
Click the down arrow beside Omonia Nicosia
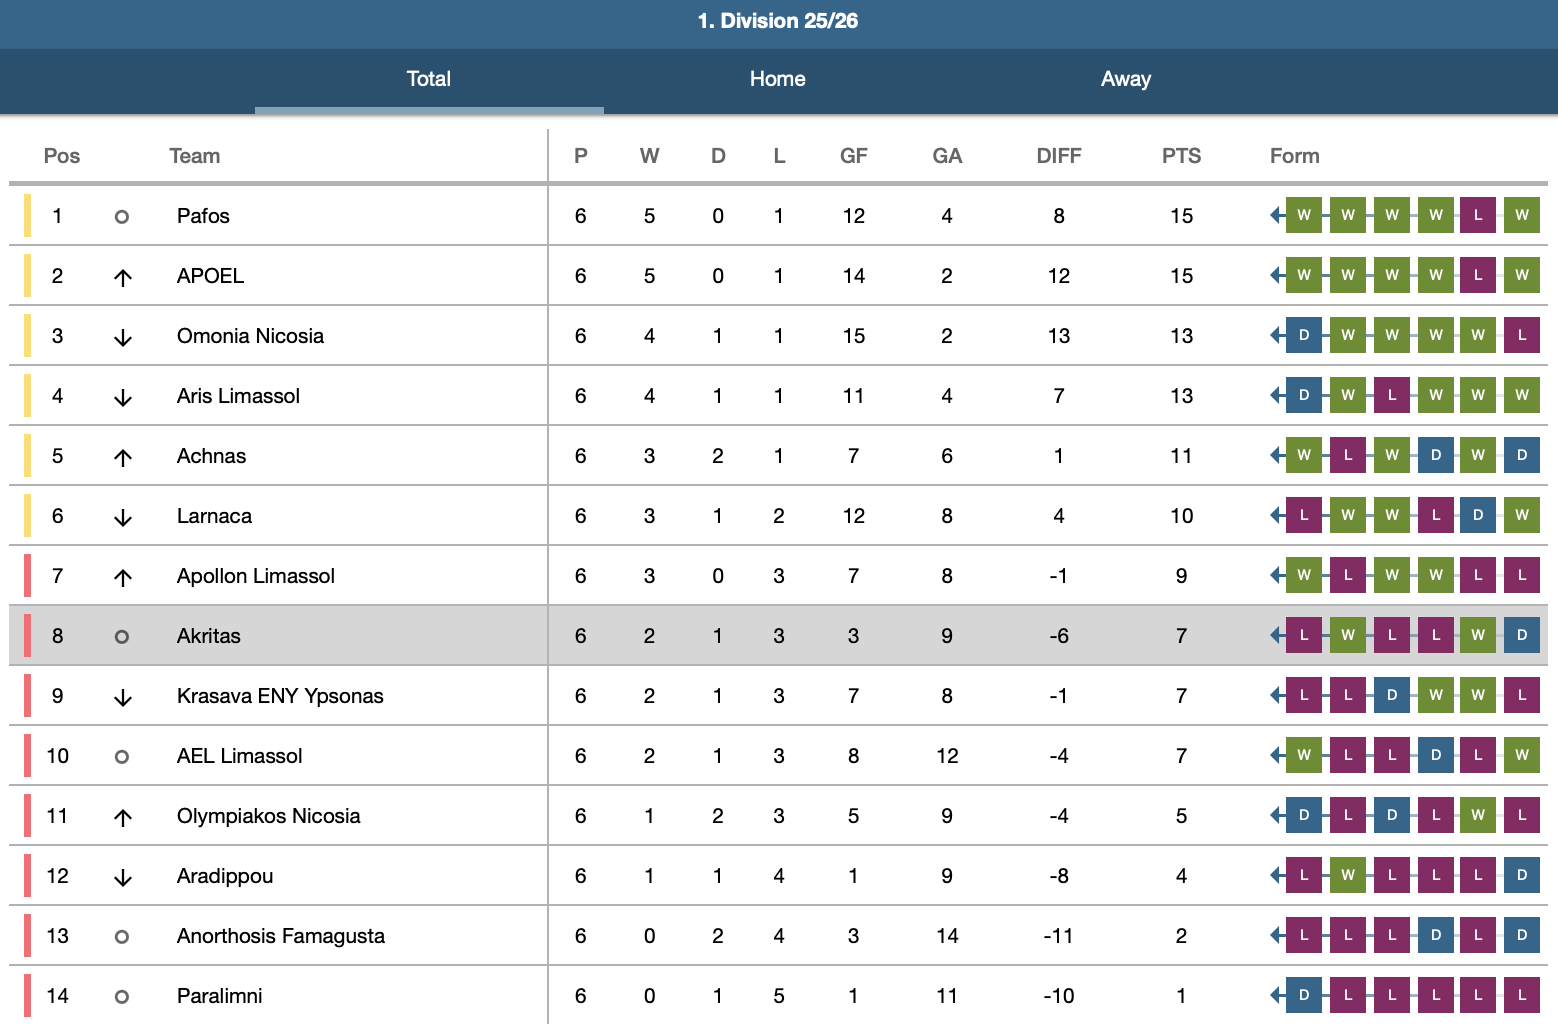click(x=122, y=337)
